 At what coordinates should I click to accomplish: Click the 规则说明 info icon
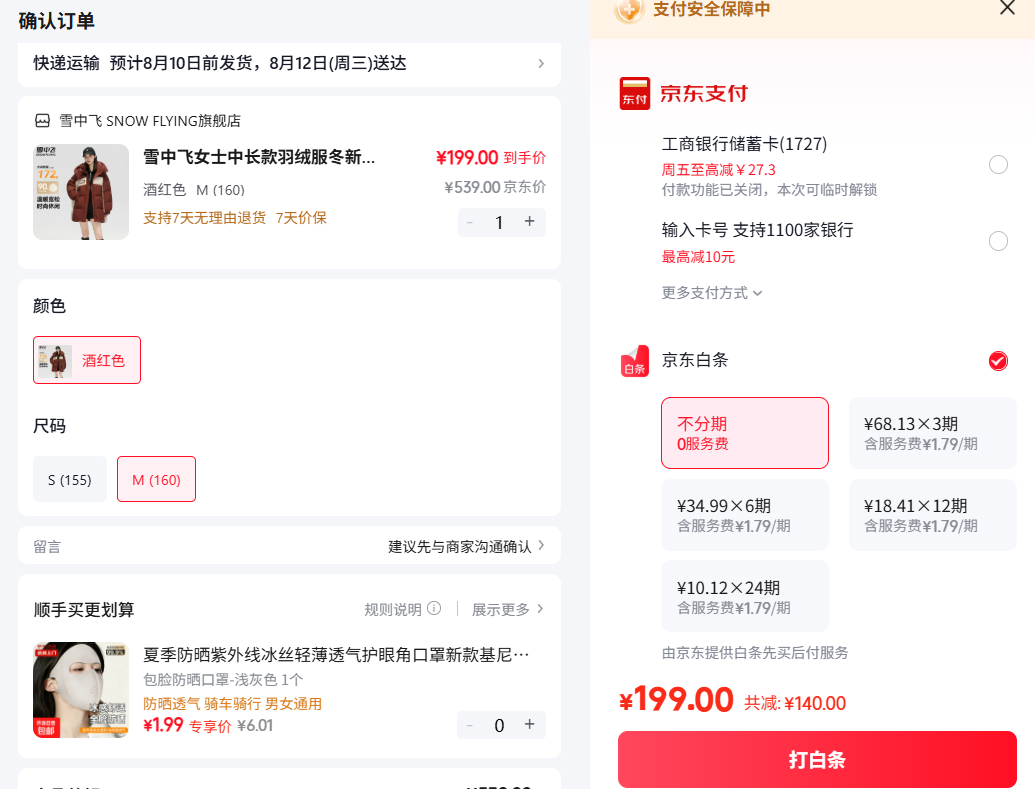coord(434,608)
